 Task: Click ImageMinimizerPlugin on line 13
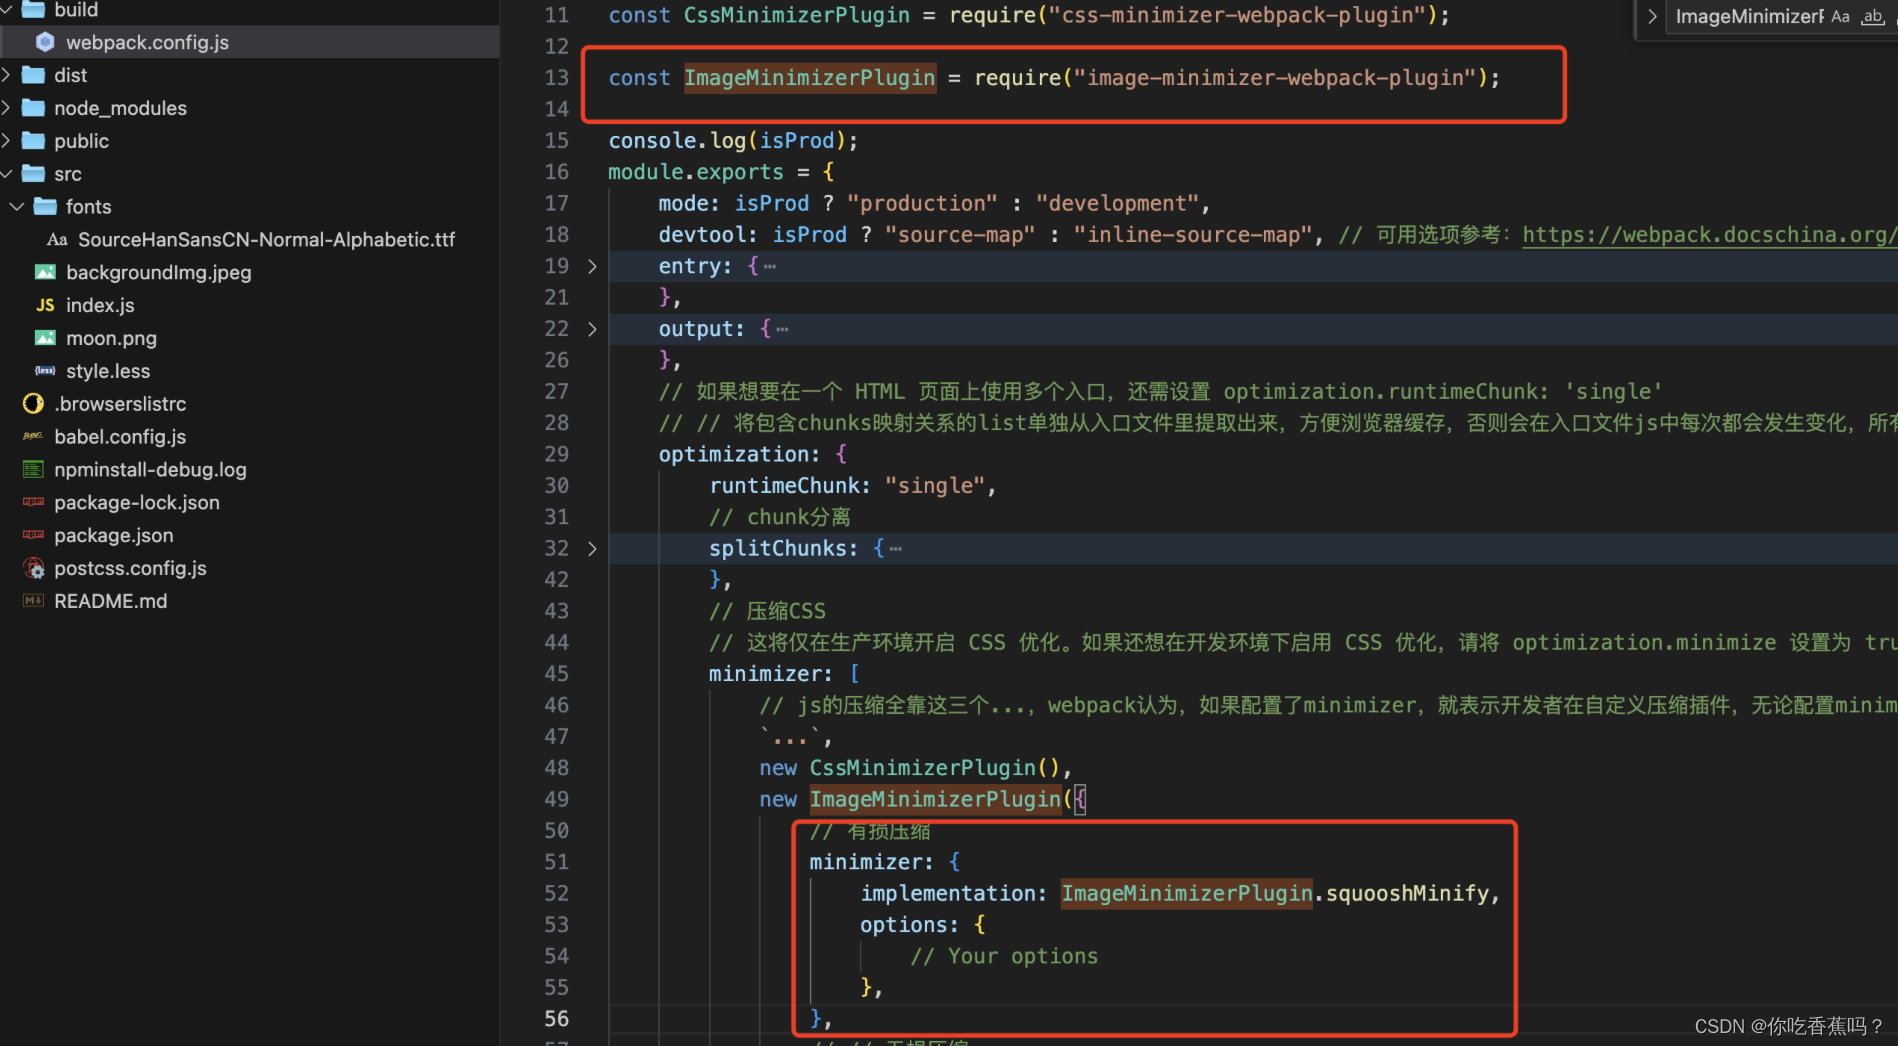pos(810,78)
